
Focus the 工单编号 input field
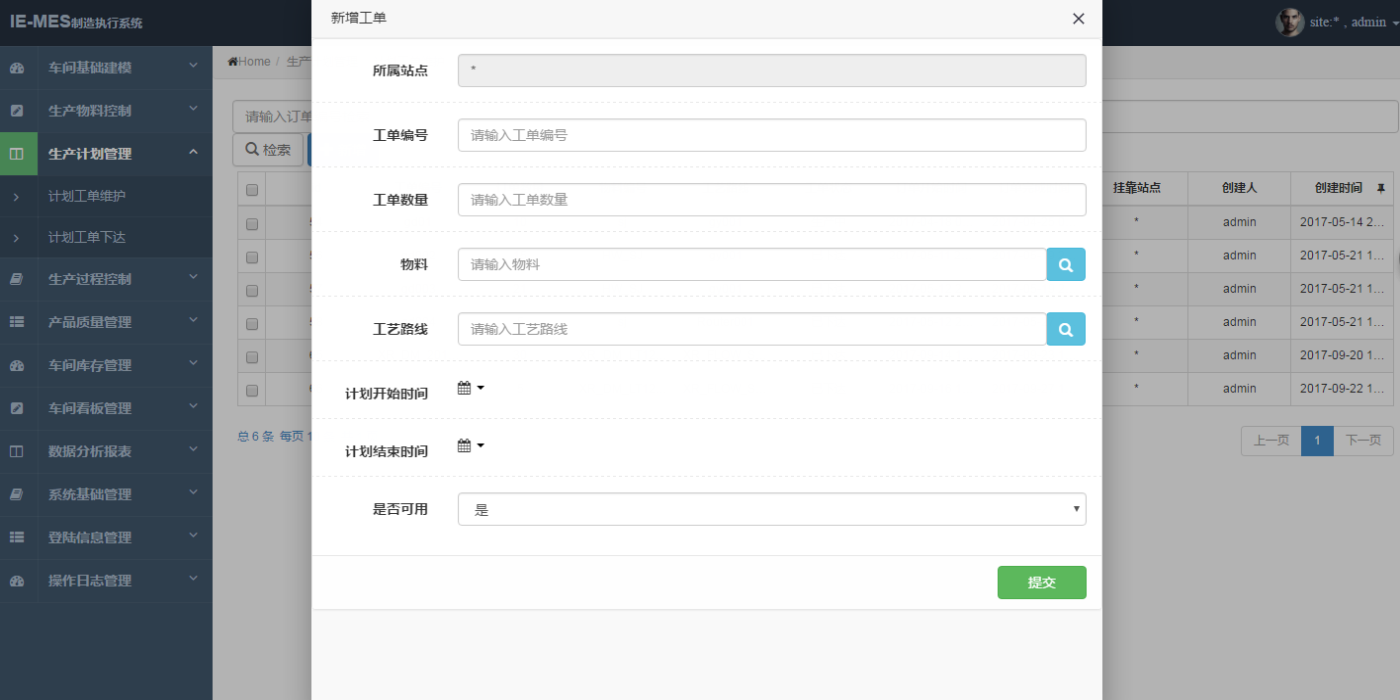(x=771, y=135)
